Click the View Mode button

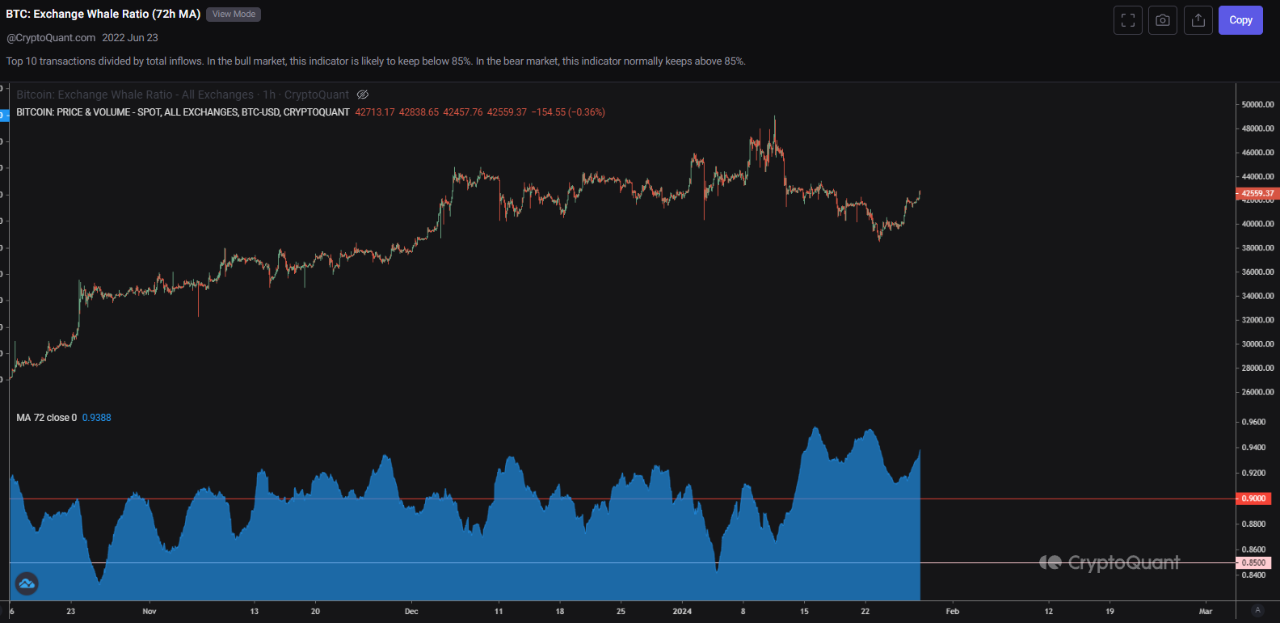(x=233, y=14)
